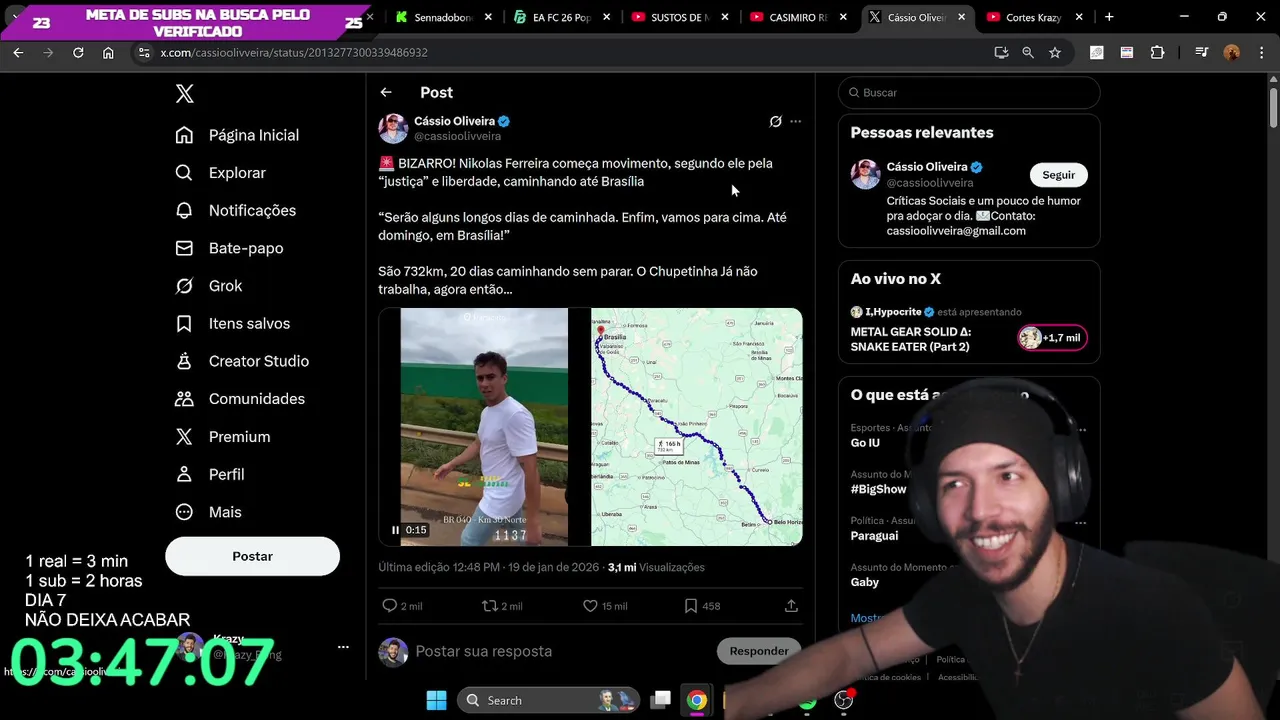Click the repost icon showing 2 mil
This screenshot has width=1280, height=720.
[x=490, y=606]
